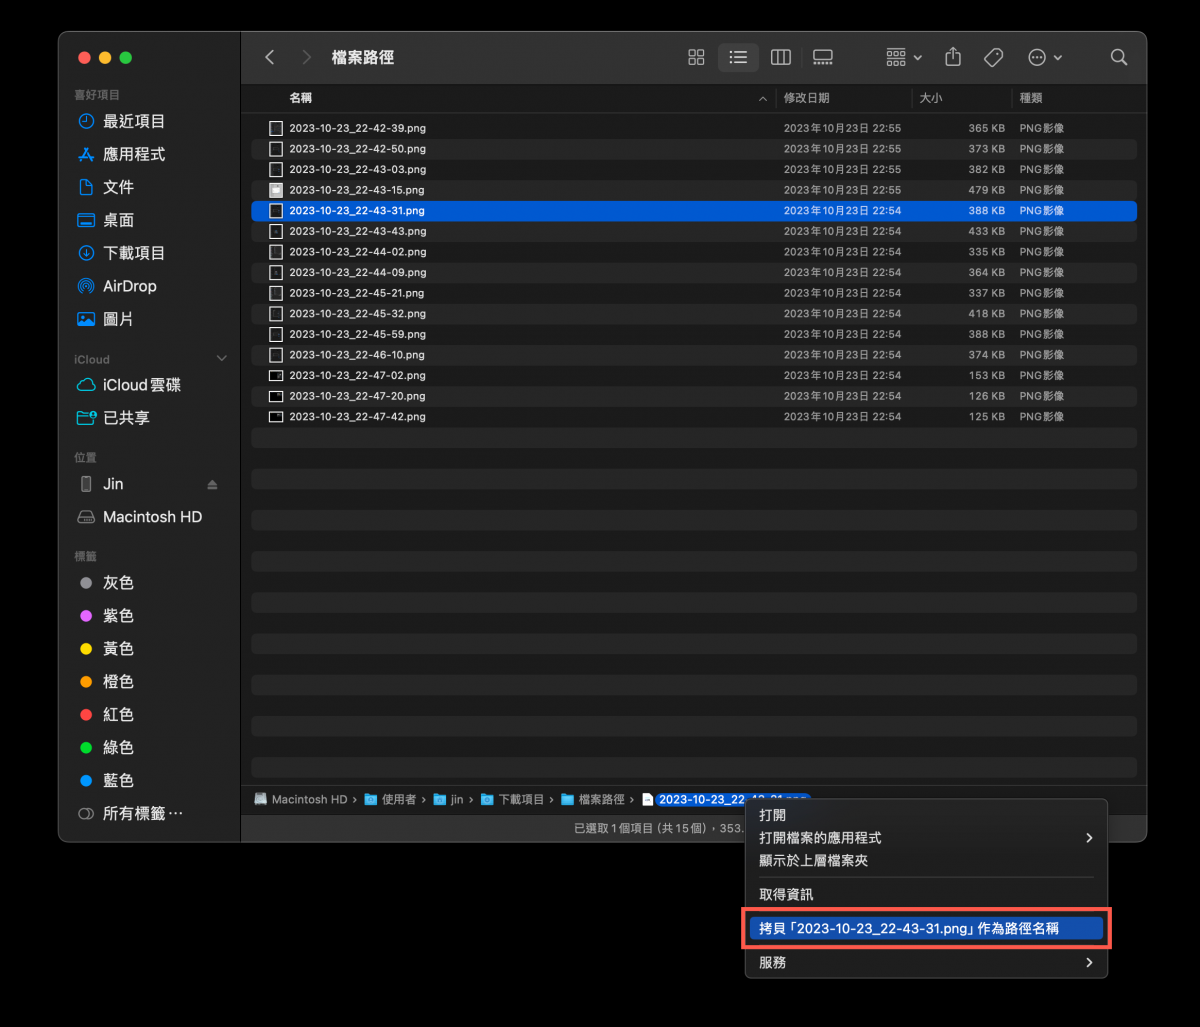Select file 2023-10-23_22-44-02.png
This screenshot has height=1027, width=1200.
pyautogui.click(x=694, y=252)
